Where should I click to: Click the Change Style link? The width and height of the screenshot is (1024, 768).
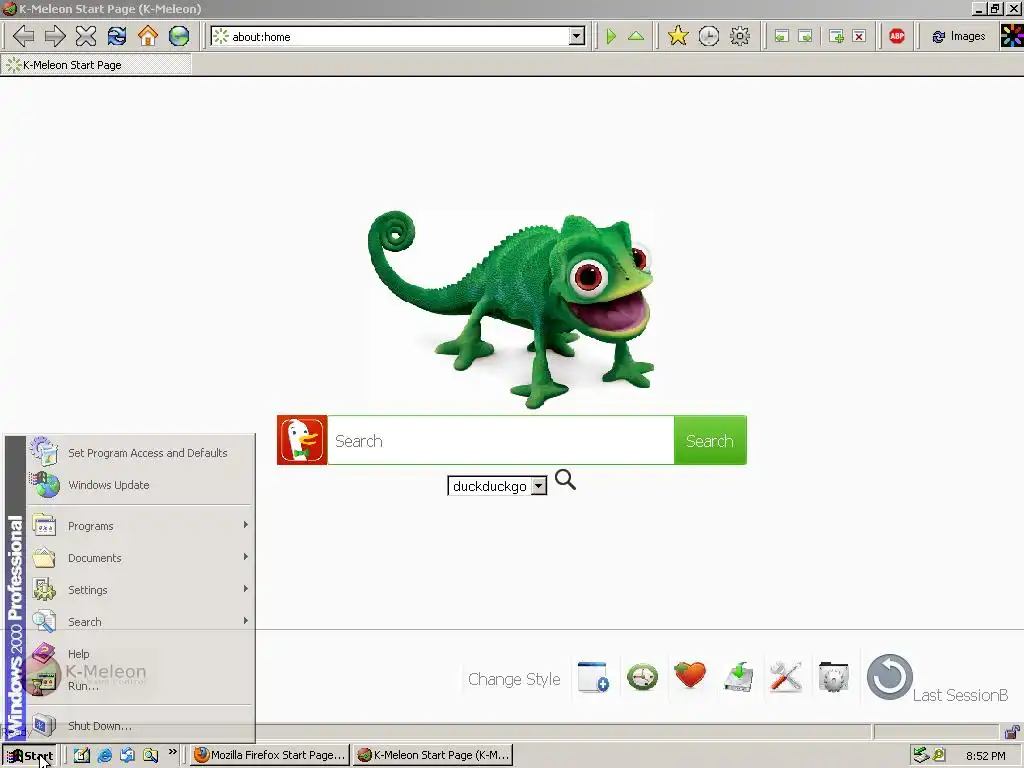point(514,679)
